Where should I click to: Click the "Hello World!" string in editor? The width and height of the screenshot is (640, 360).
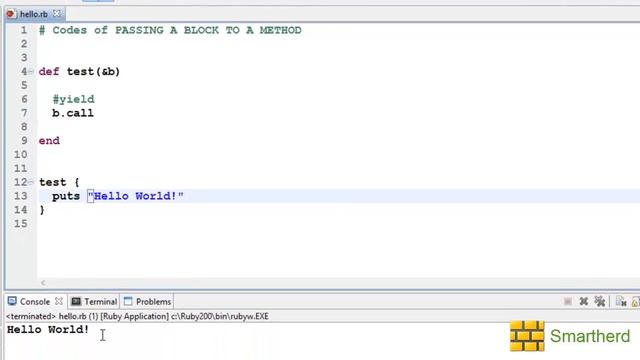136,196
